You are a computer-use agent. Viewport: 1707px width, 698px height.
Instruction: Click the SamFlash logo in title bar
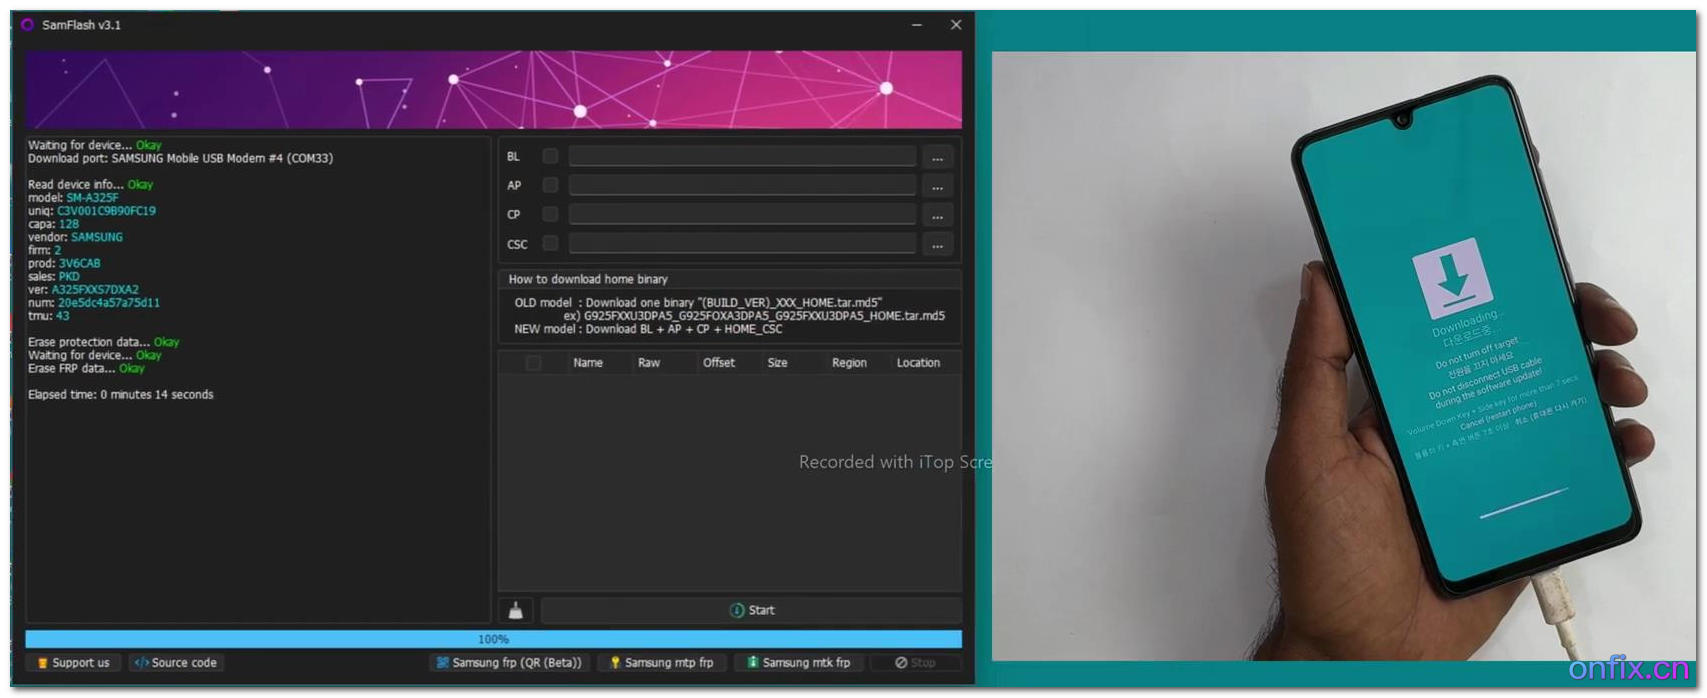tap(28, 25)
